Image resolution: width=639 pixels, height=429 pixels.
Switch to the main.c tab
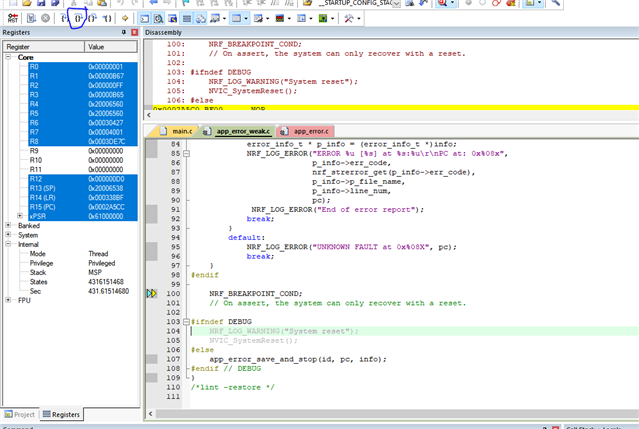tap(176, 131)
